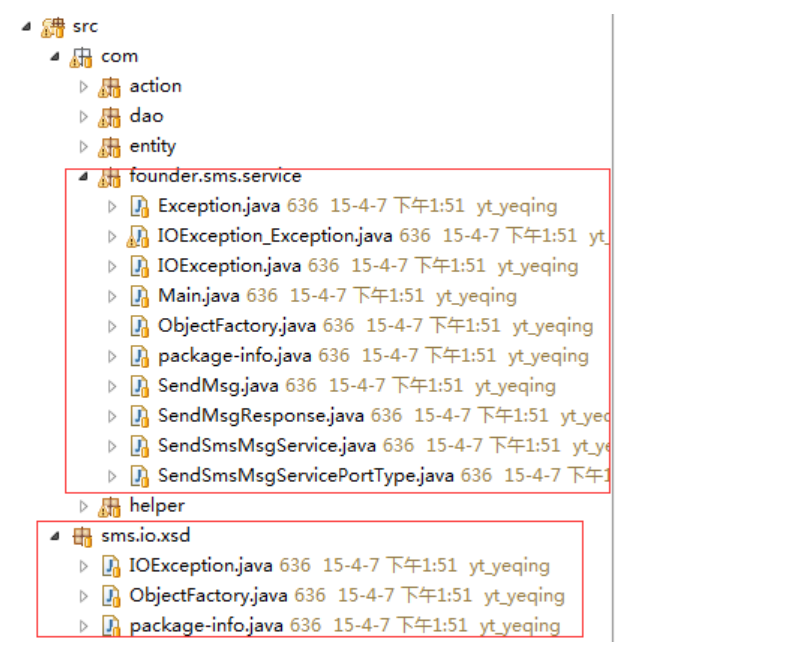Collapse the sms.io.xsd package
Viewport: 791px width, 652px height.
(x=55, y=536)
